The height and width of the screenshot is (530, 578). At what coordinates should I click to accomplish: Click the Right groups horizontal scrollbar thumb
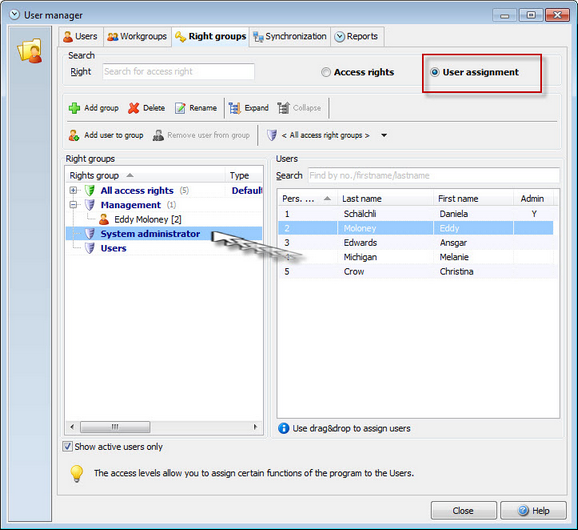point(115,427)
